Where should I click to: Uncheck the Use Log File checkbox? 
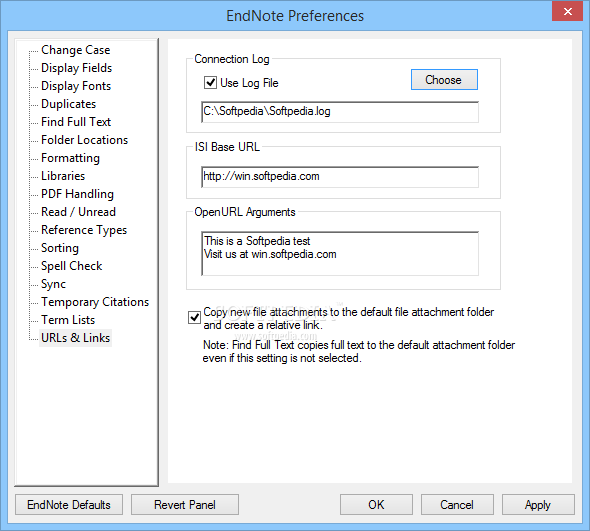coord(210,82)
